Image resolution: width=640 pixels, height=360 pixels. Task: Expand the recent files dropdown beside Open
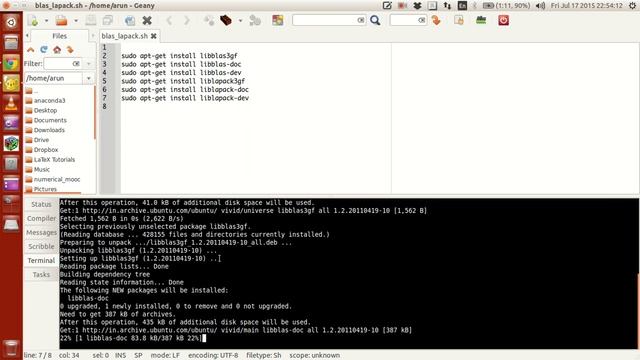click(x=76, y=20)
